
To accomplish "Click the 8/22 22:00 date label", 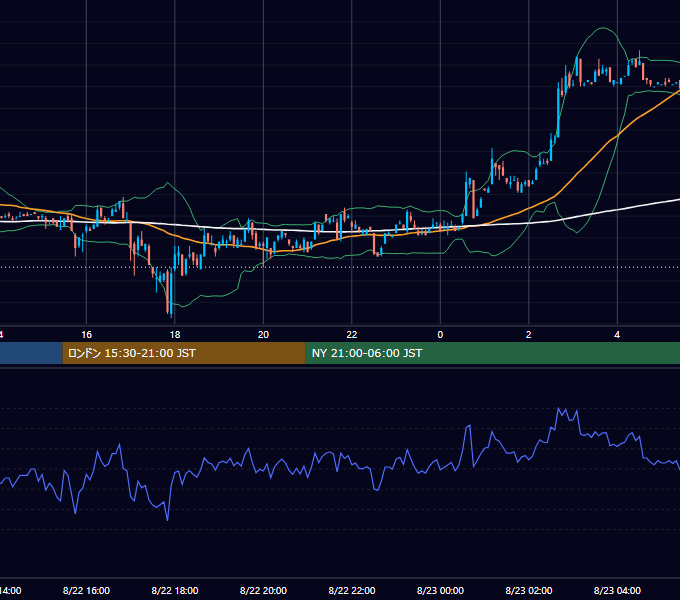I will [352, 590].
